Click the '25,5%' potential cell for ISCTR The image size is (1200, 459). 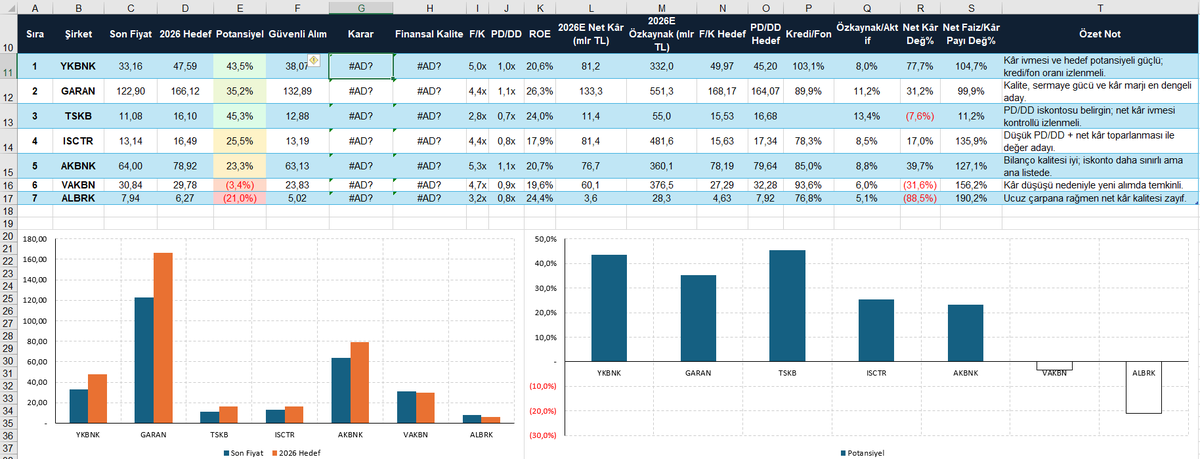pos(239,141)
